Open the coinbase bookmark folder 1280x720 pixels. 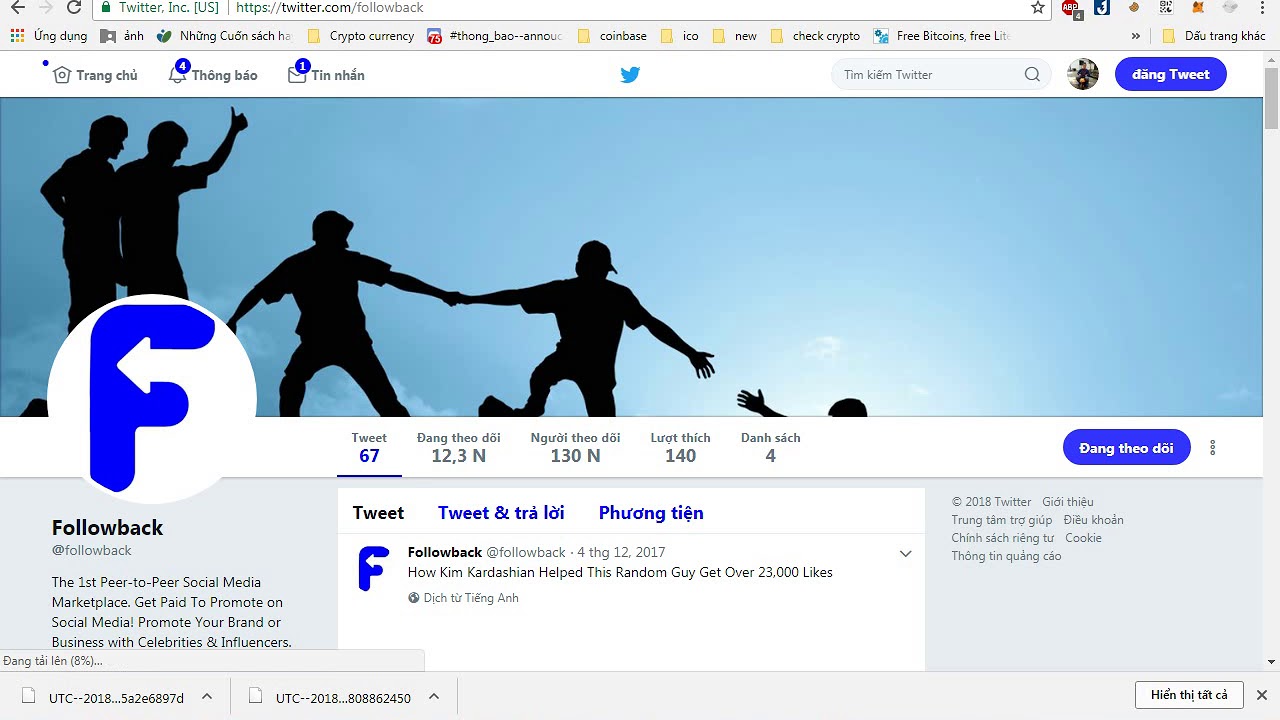[x=612, y=36]
